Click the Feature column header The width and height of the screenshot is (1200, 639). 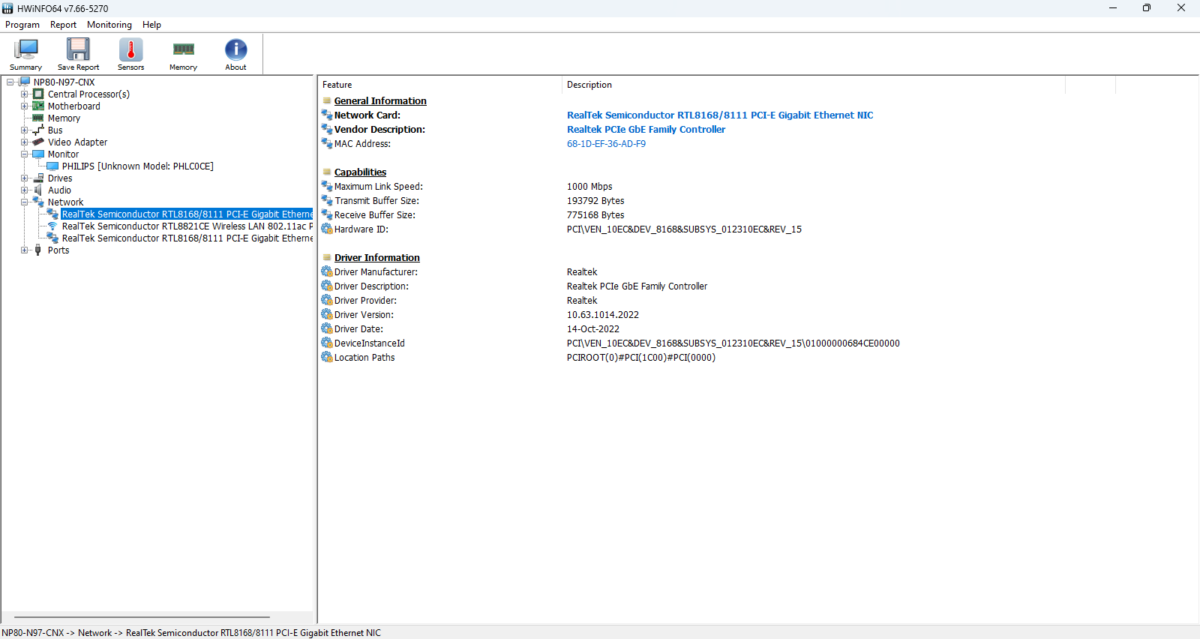(337, 85)
